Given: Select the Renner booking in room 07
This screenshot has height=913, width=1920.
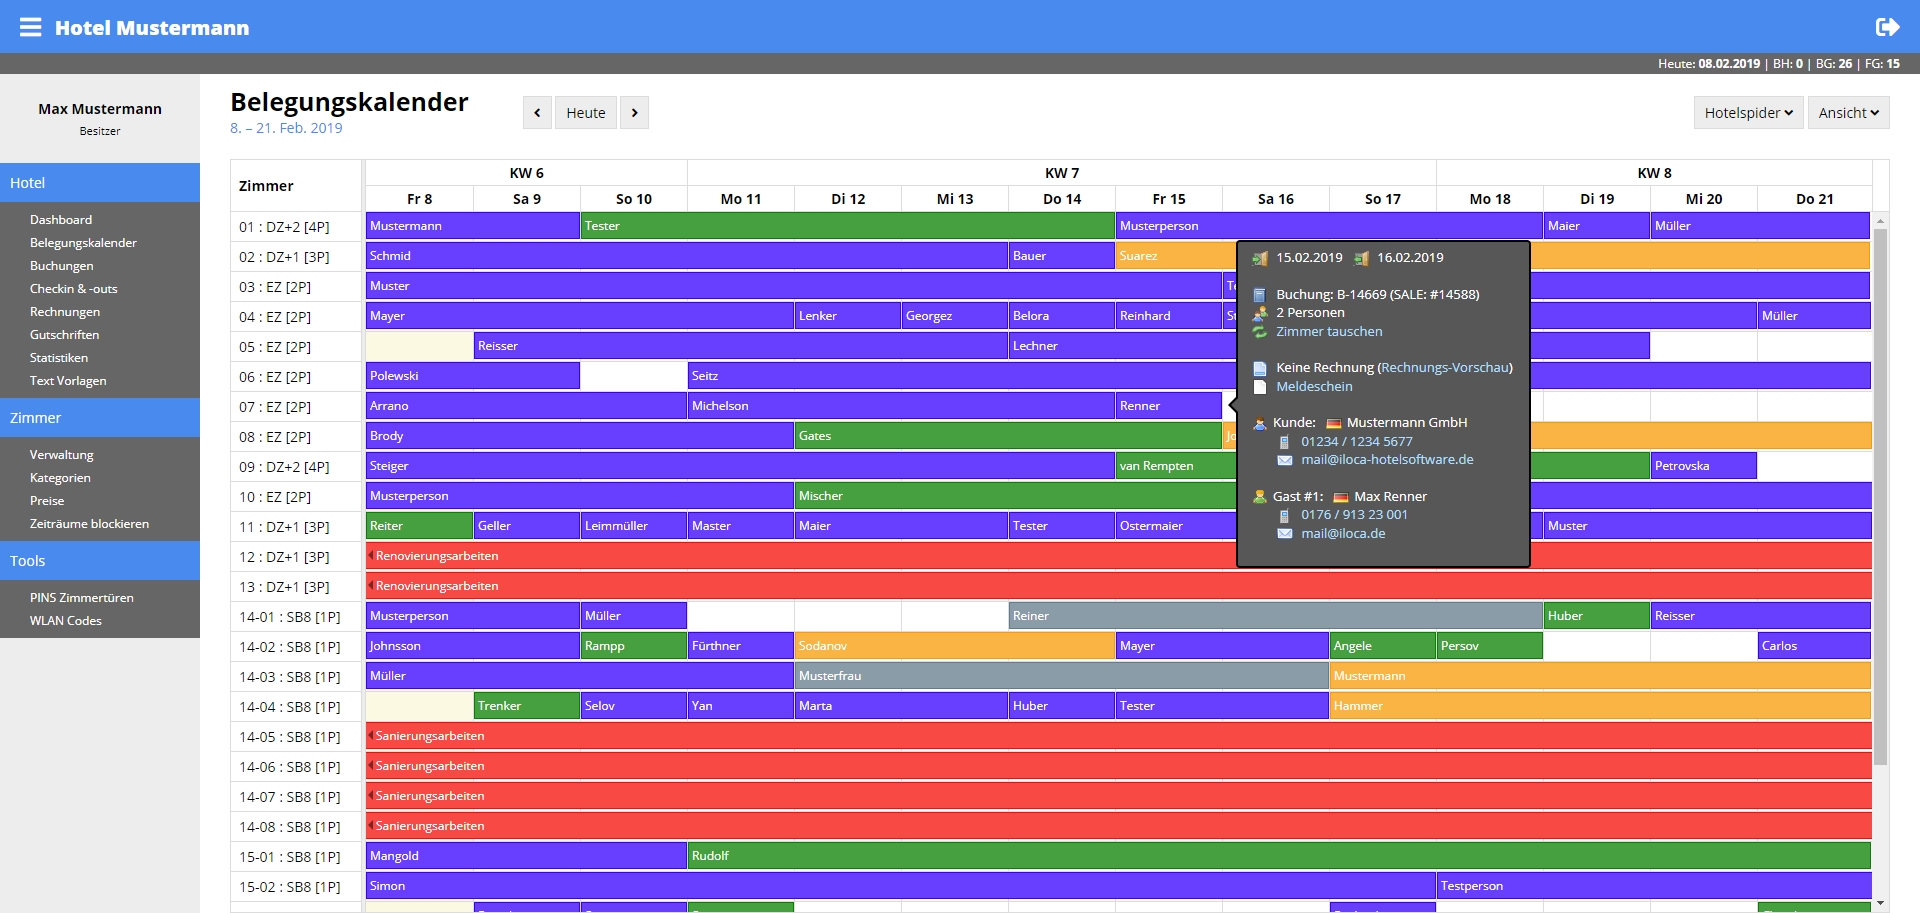Looking at the screenshot, I should 1169,406.
